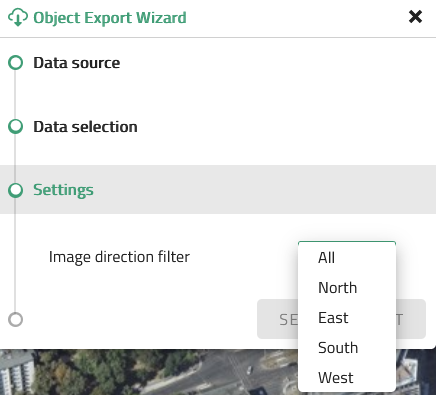Close the Object Export Wizard
436x395 pixels.
click(415, 17)
